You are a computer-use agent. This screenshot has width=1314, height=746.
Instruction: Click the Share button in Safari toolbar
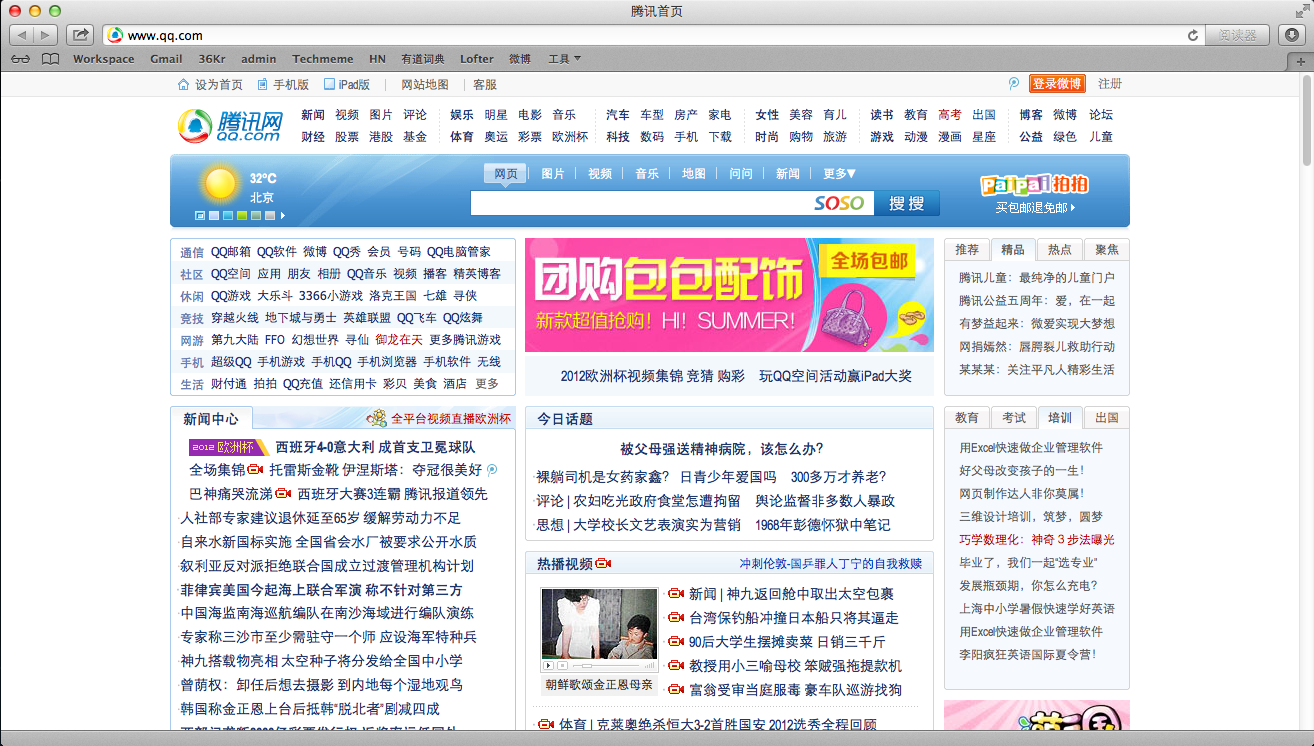pyautogui.click(x=80, y=35)
